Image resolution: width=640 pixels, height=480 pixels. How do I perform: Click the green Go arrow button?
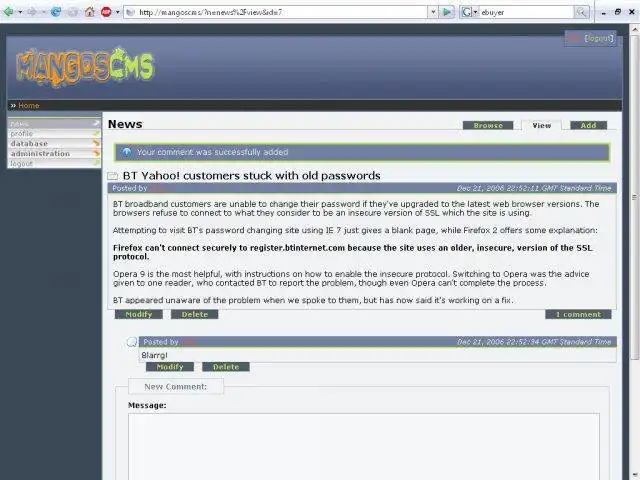(447, 12)
